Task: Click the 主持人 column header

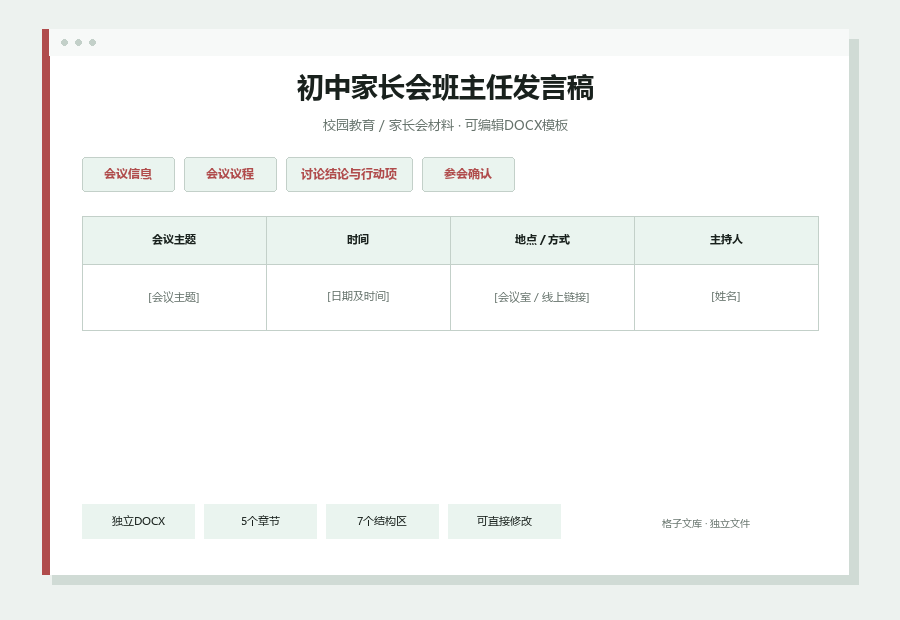Action: point(726,240)
